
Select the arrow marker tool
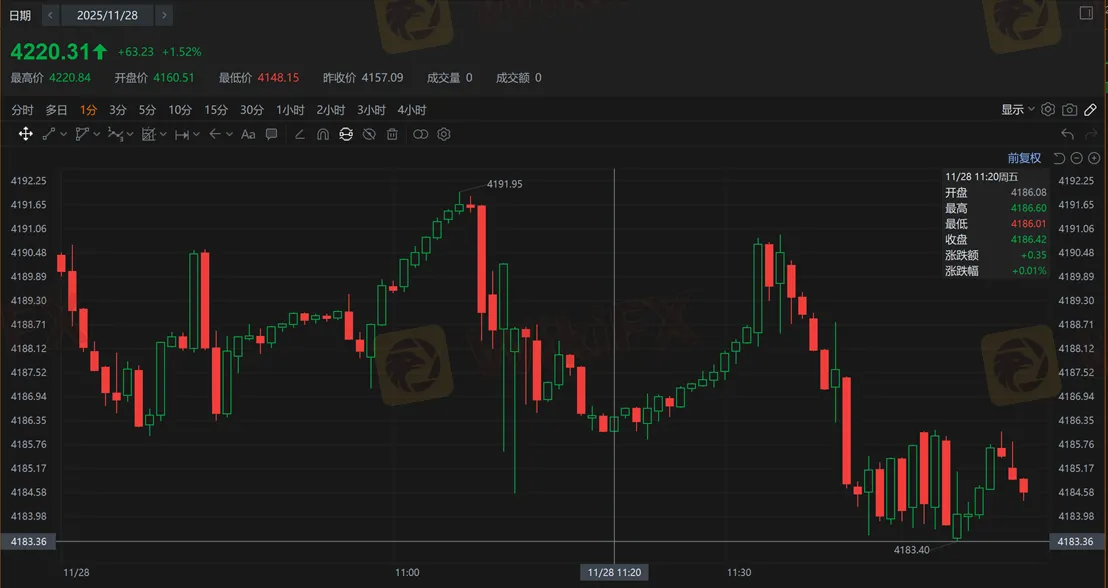[x=215, y=134]
